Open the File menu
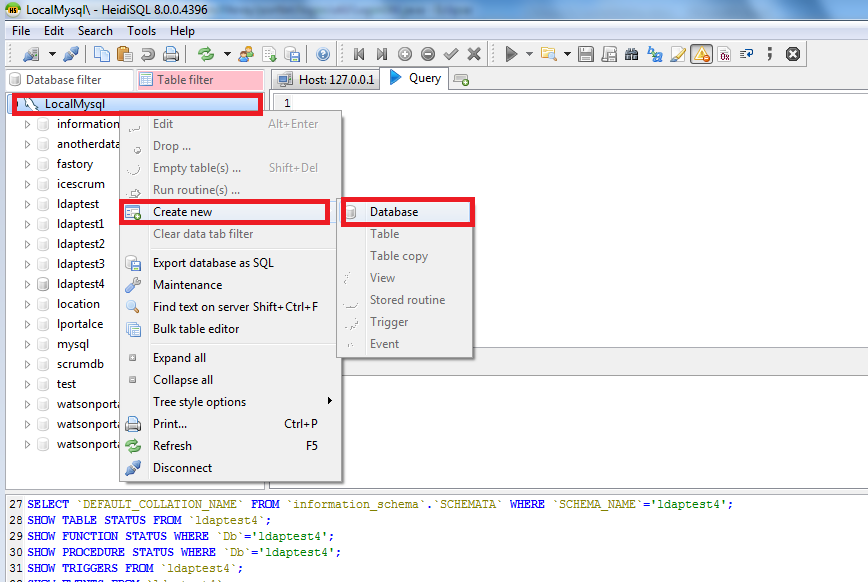868x582 pixels. click(x=21, y=31)
